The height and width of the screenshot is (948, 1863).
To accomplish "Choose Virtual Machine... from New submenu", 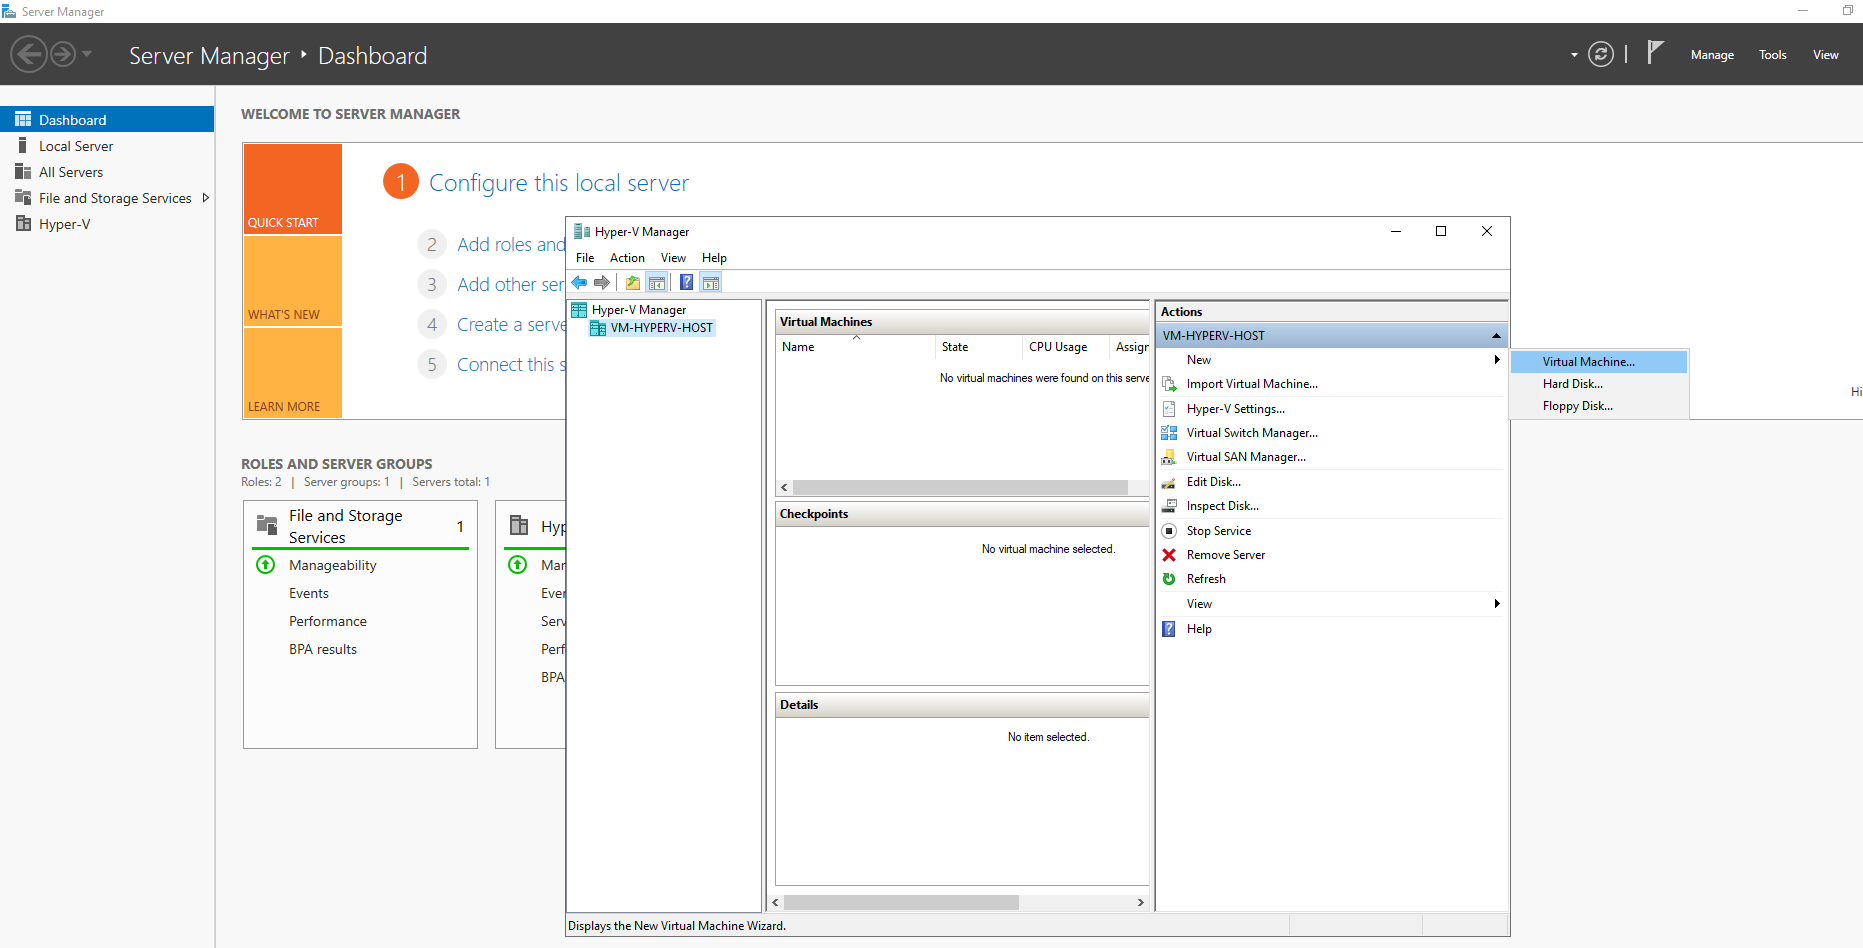I will pyautogui.click(x=1598, y=362).
